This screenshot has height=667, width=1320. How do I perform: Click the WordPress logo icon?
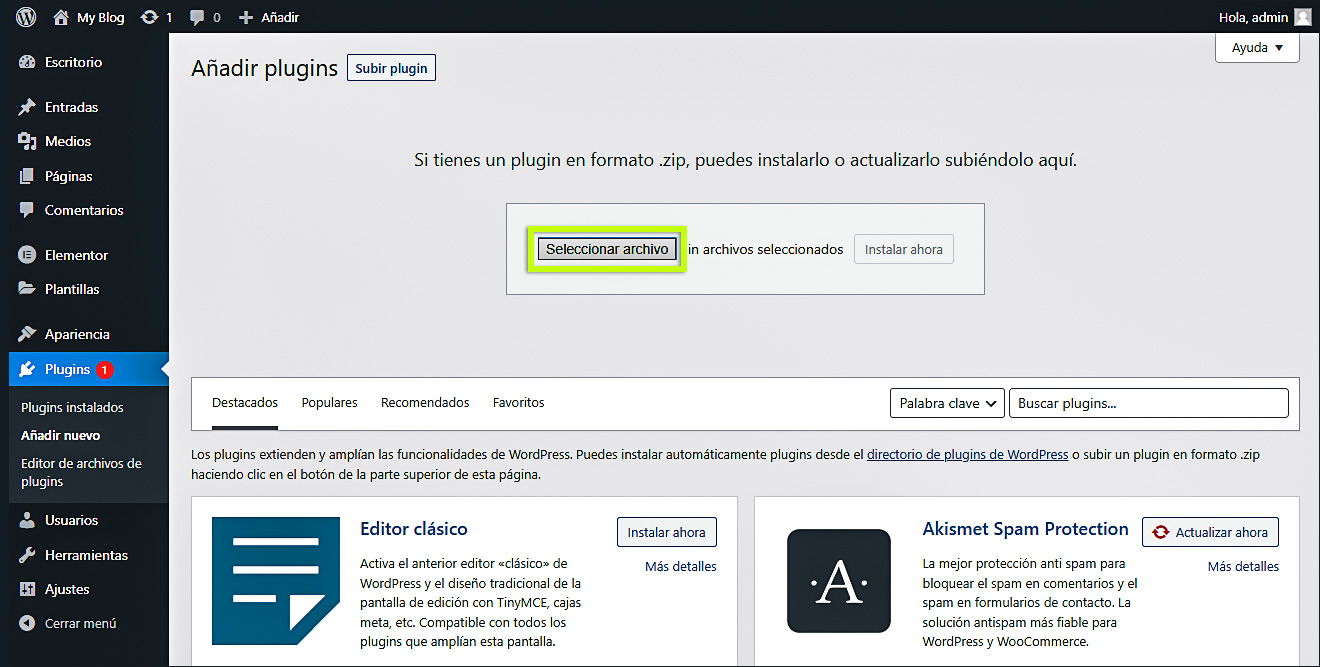pyautogui.click(x=26, y=17)
